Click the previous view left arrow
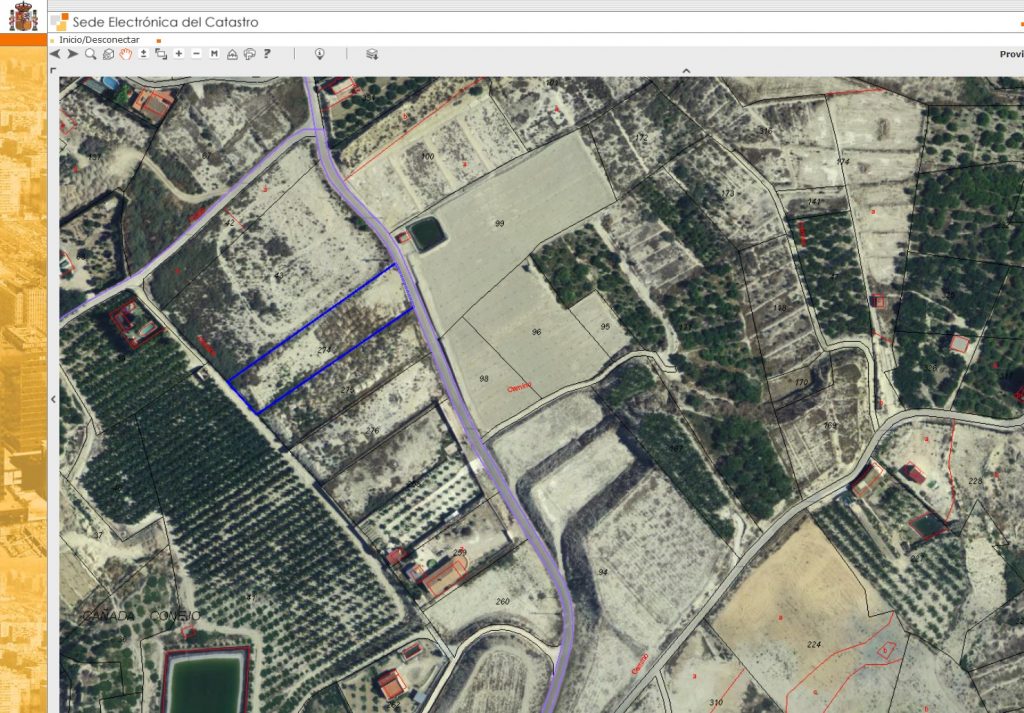This screenshot has width=1024, height=713. pos(55,54)
